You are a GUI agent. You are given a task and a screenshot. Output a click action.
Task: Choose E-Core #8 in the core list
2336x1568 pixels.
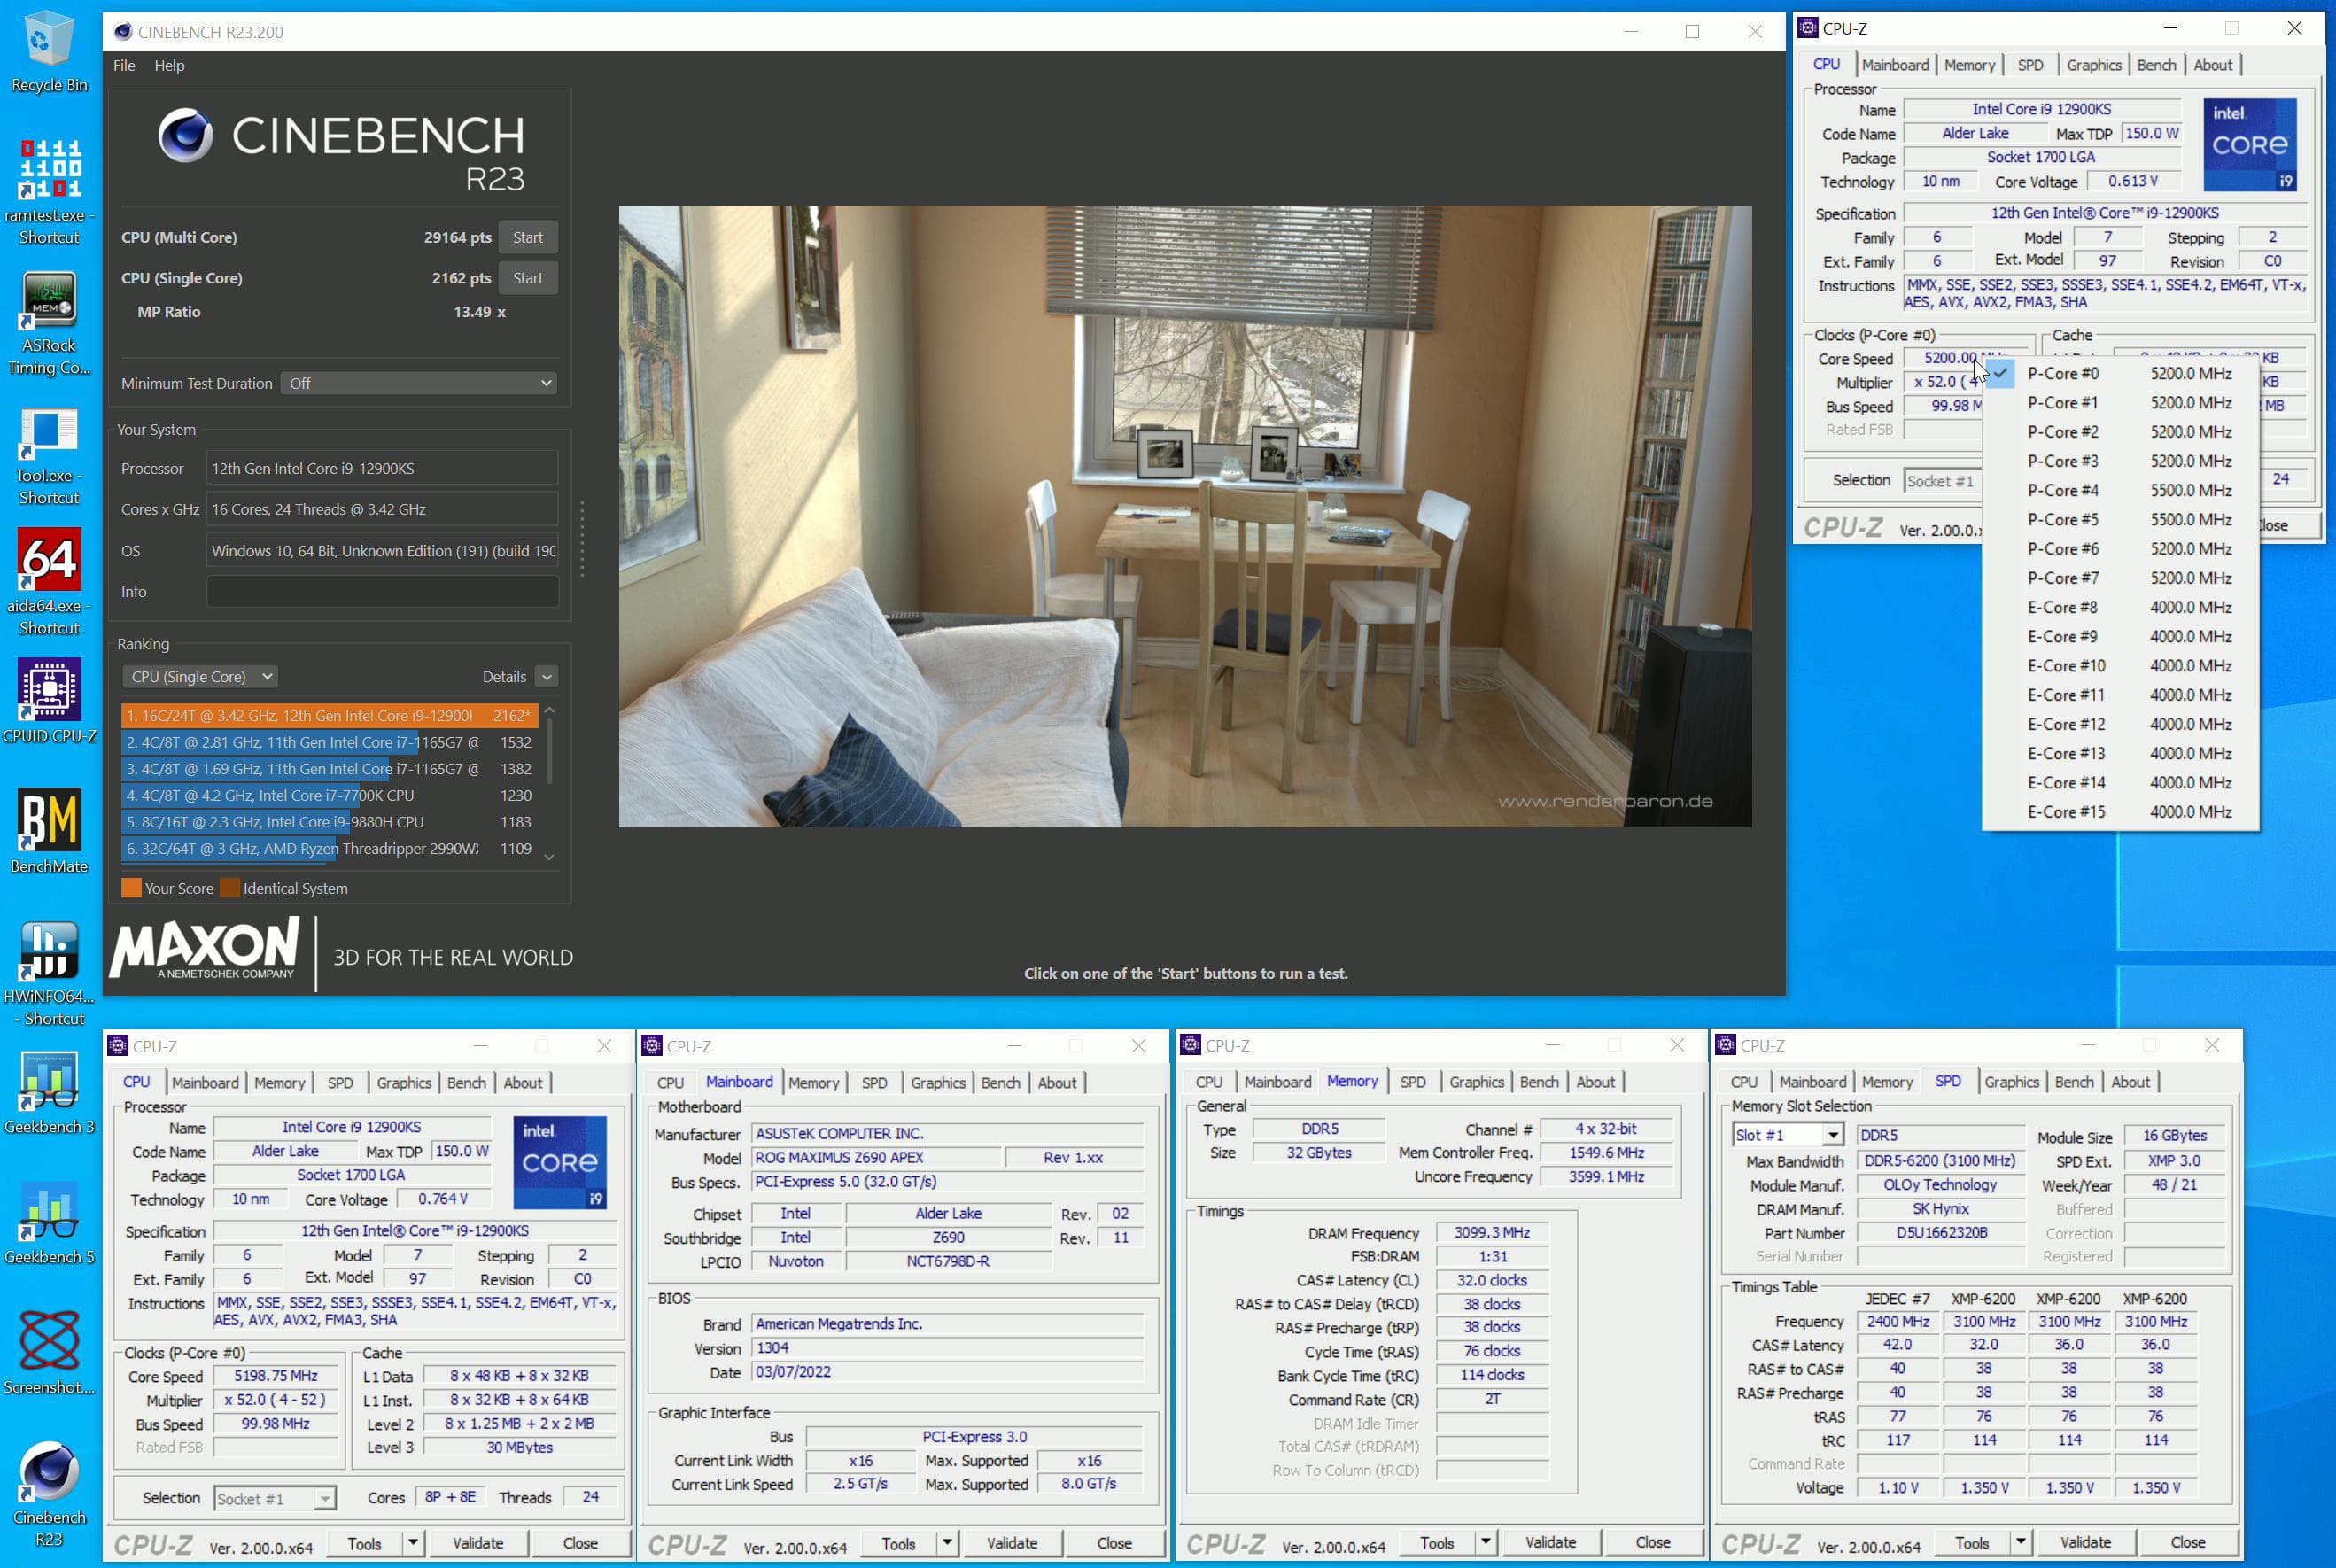[x=2120, y=607]
